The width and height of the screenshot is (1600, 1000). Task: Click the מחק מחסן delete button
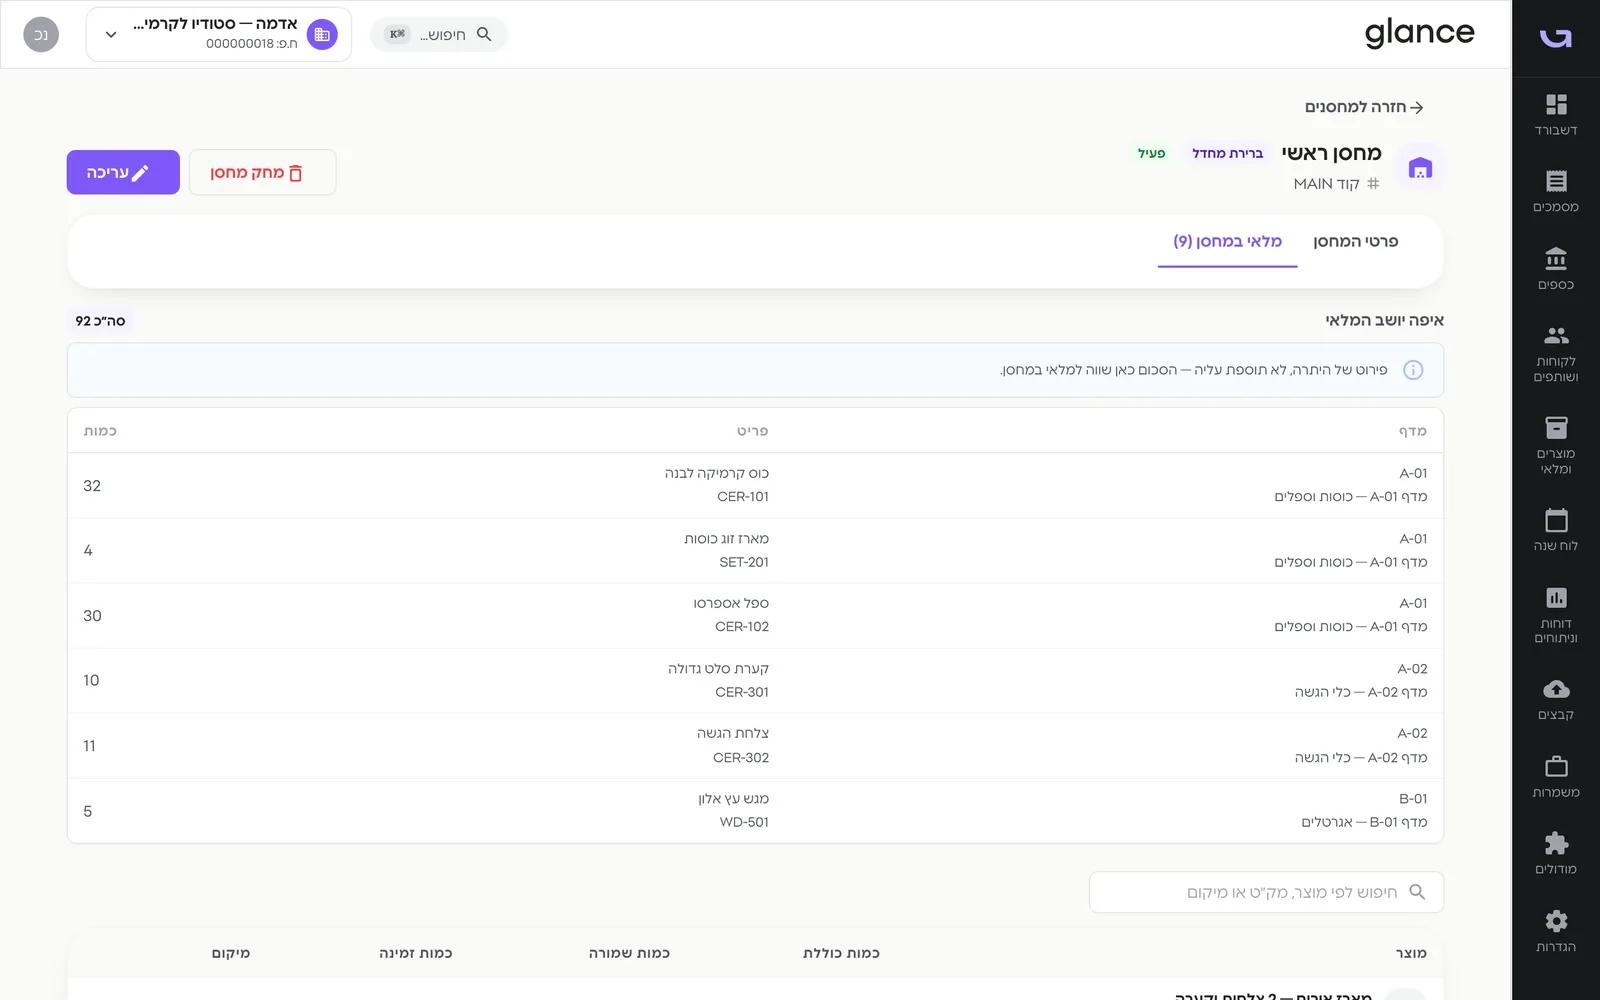coord(262,172)
